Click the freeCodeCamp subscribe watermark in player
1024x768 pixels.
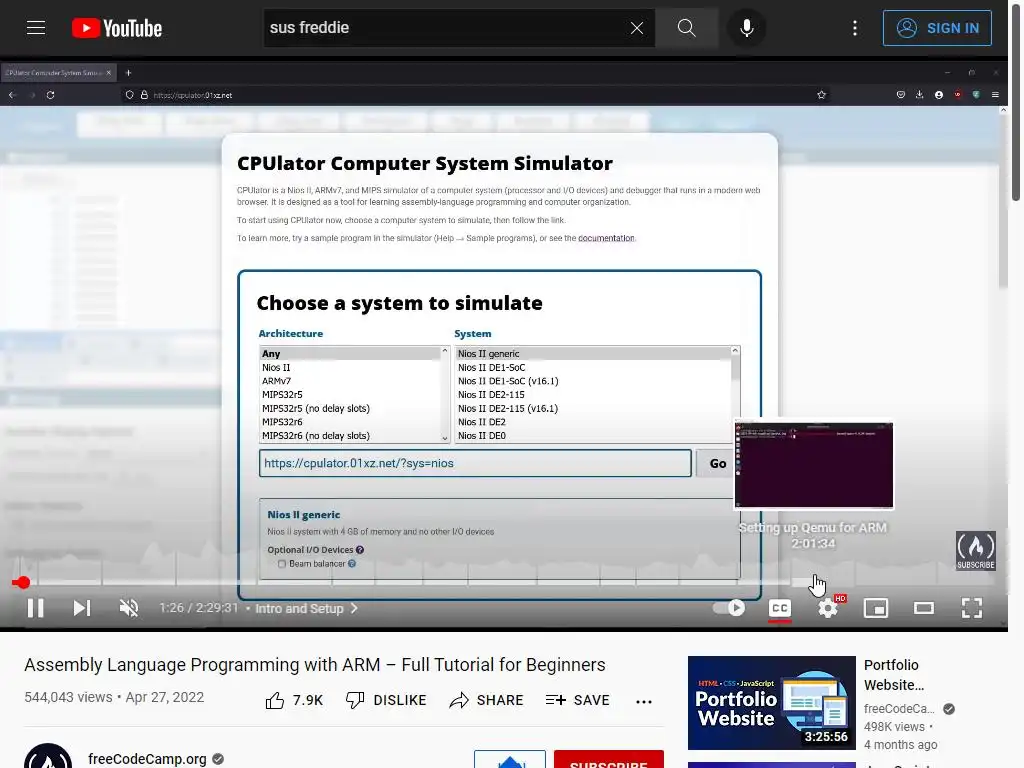(x=976, y=551)
